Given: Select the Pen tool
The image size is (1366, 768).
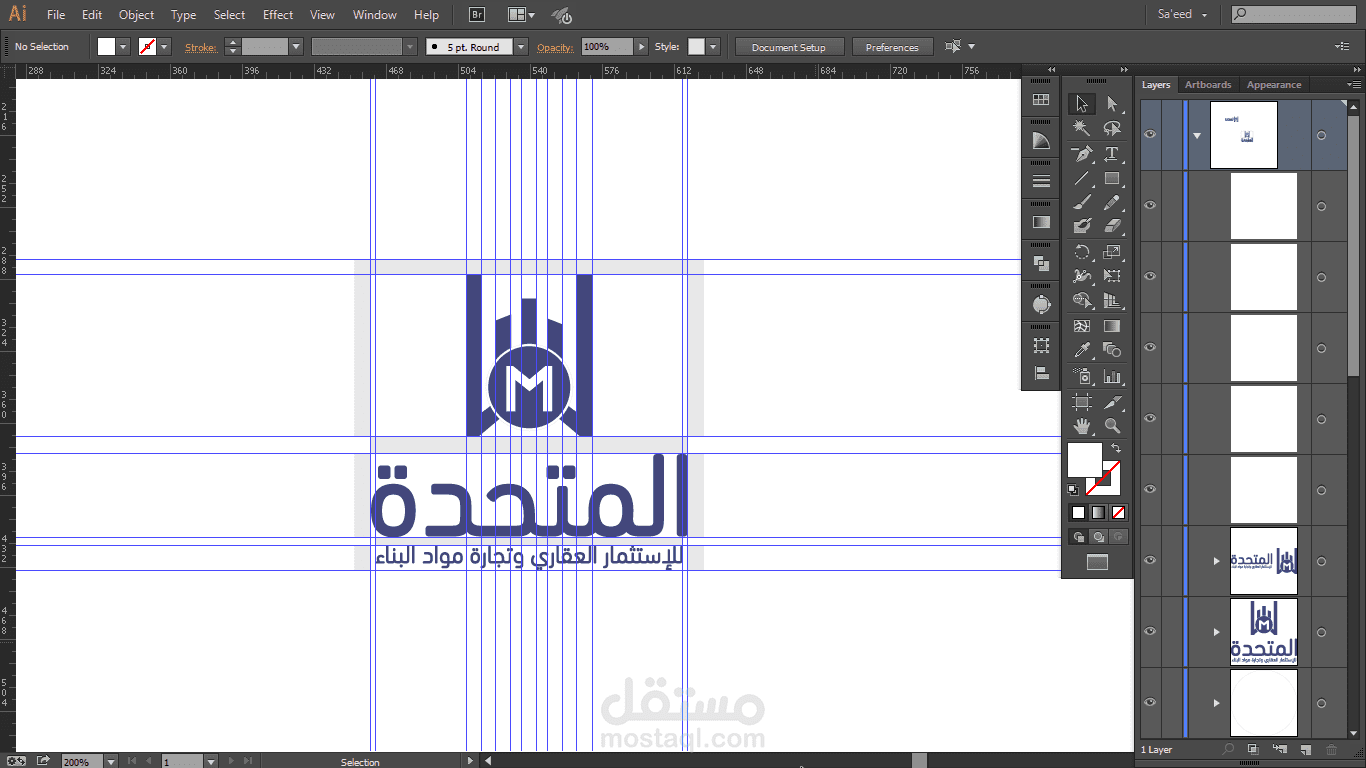Looking at the screenshot, I should click(x=1081, y=154).
